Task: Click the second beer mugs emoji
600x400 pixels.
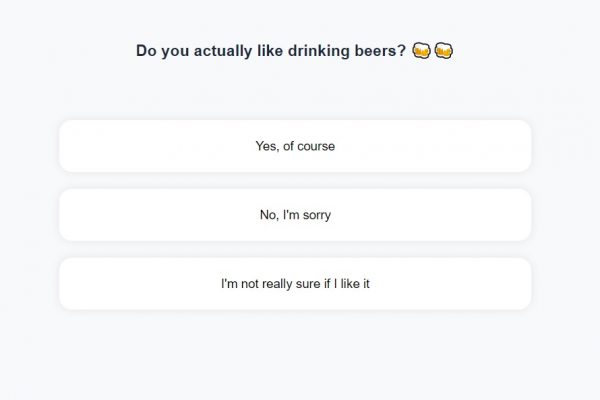Action: tap(444, 51)
